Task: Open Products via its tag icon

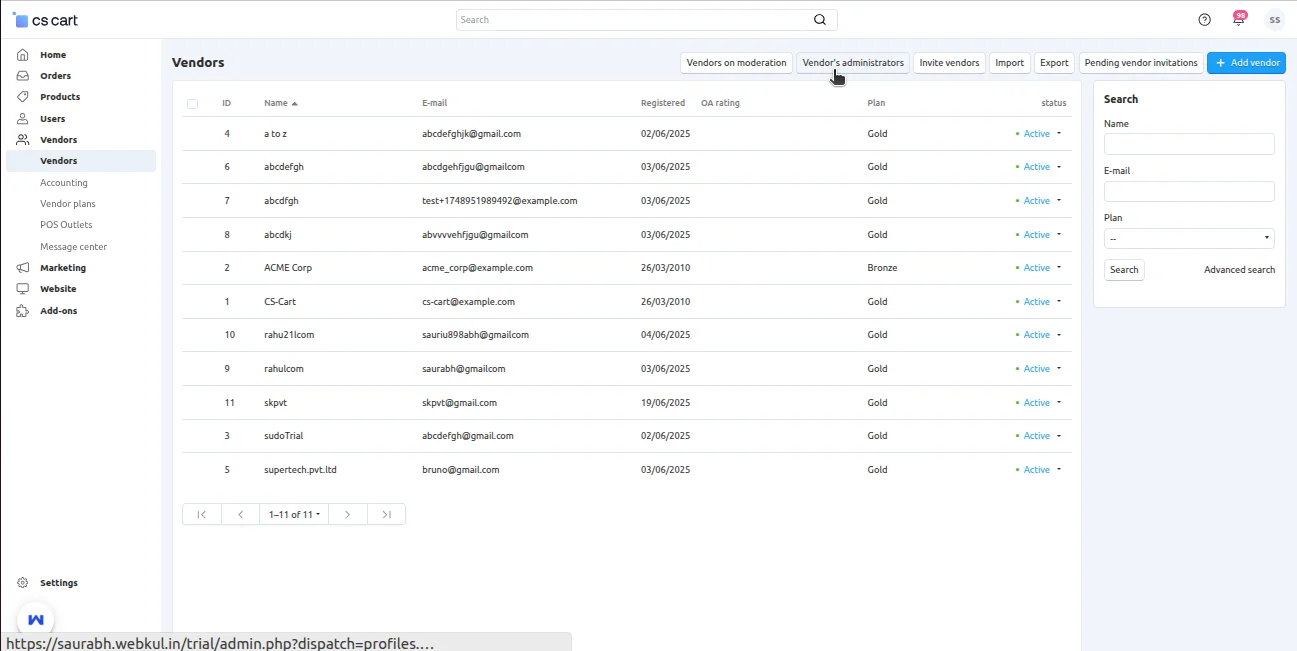Action: point(21,96)
